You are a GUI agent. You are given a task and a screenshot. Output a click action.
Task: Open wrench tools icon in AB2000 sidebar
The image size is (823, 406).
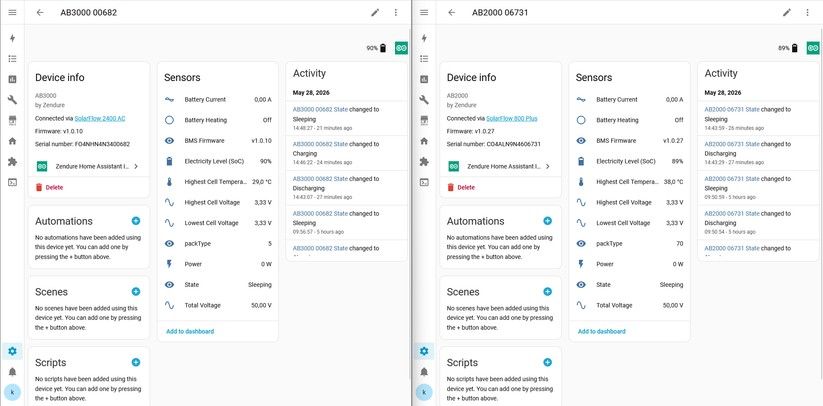tap(424, 100)
